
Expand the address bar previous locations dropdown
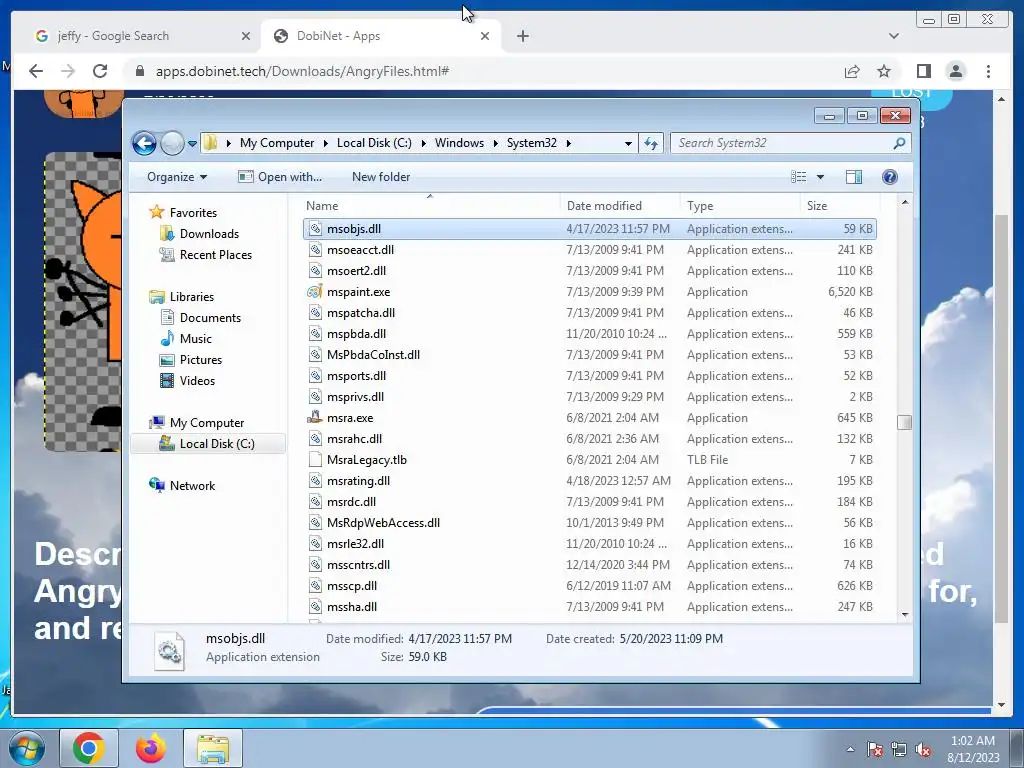click(628, 143)
